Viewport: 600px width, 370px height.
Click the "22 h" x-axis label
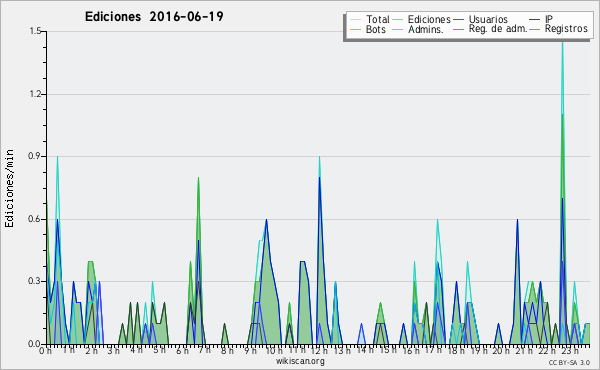(546, 350)
